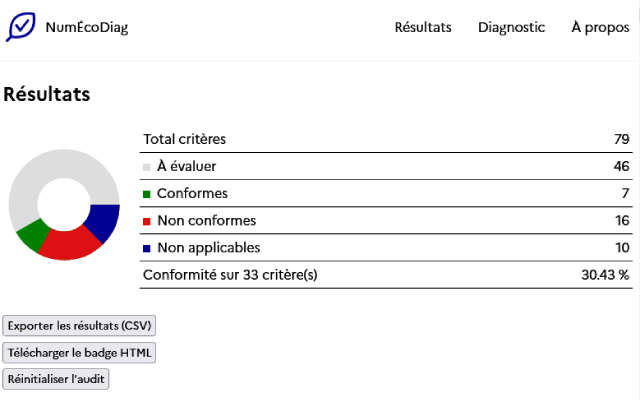
Task: Click the NumÉcoDiag brand name
Action: [87, 27]
